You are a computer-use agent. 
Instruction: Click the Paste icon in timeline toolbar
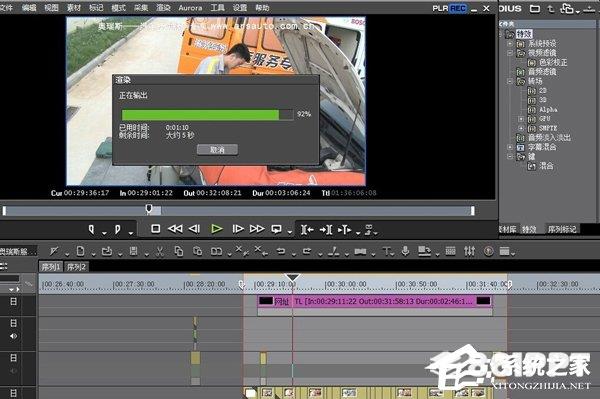[197, 251]
